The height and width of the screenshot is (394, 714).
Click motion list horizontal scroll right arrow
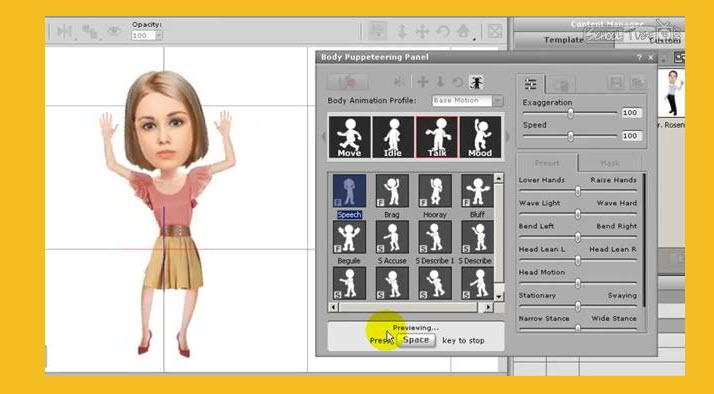coord(488,307)
